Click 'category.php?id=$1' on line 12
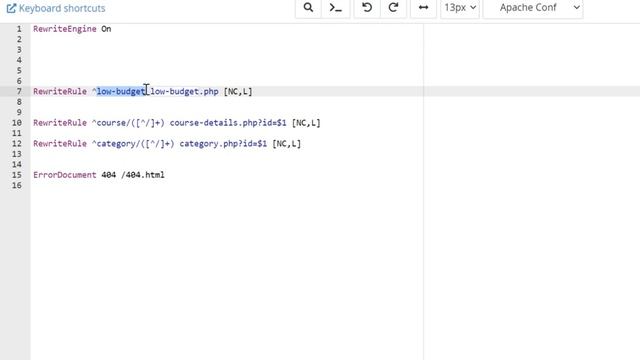The width and height of the screenshot is (640, 360). pyautogui.click(x=223, y=144)
